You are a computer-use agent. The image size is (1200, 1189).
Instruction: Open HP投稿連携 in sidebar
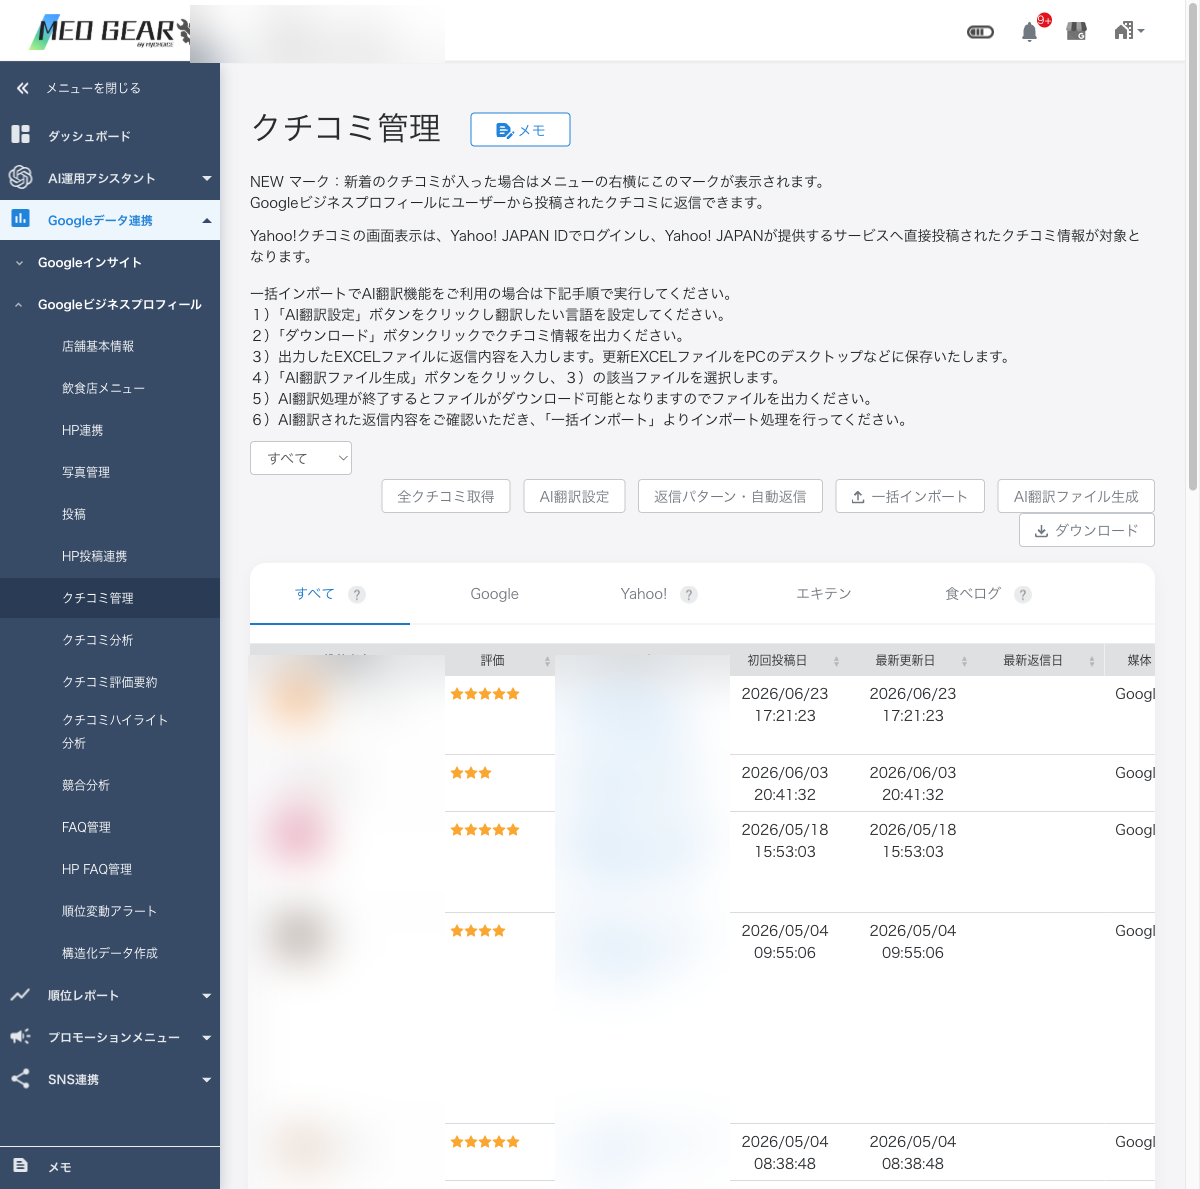point(94,556)
